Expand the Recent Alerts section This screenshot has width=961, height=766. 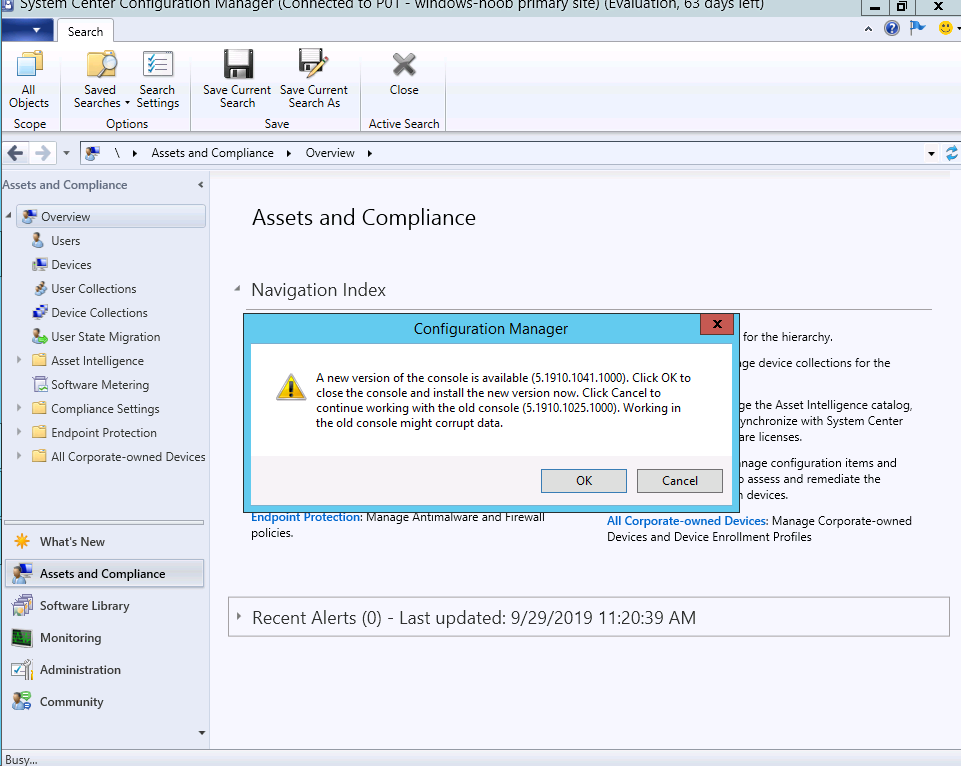[x=238, y=616]
